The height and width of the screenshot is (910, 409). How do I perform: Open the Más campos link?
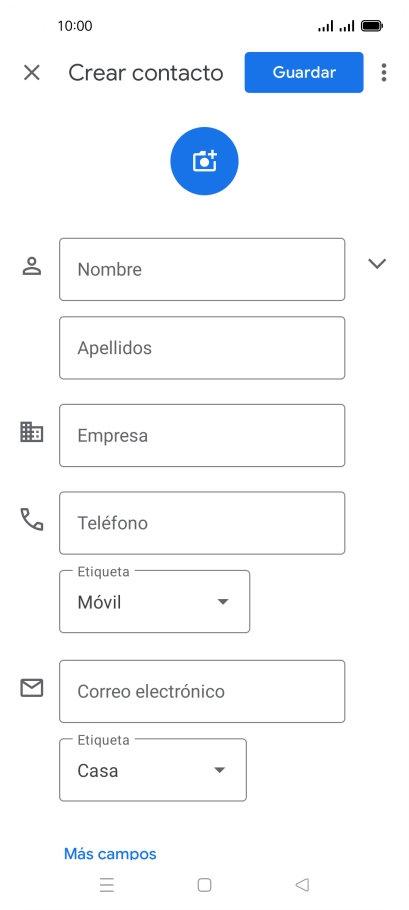pyautogui.click(x=110, y=854)
